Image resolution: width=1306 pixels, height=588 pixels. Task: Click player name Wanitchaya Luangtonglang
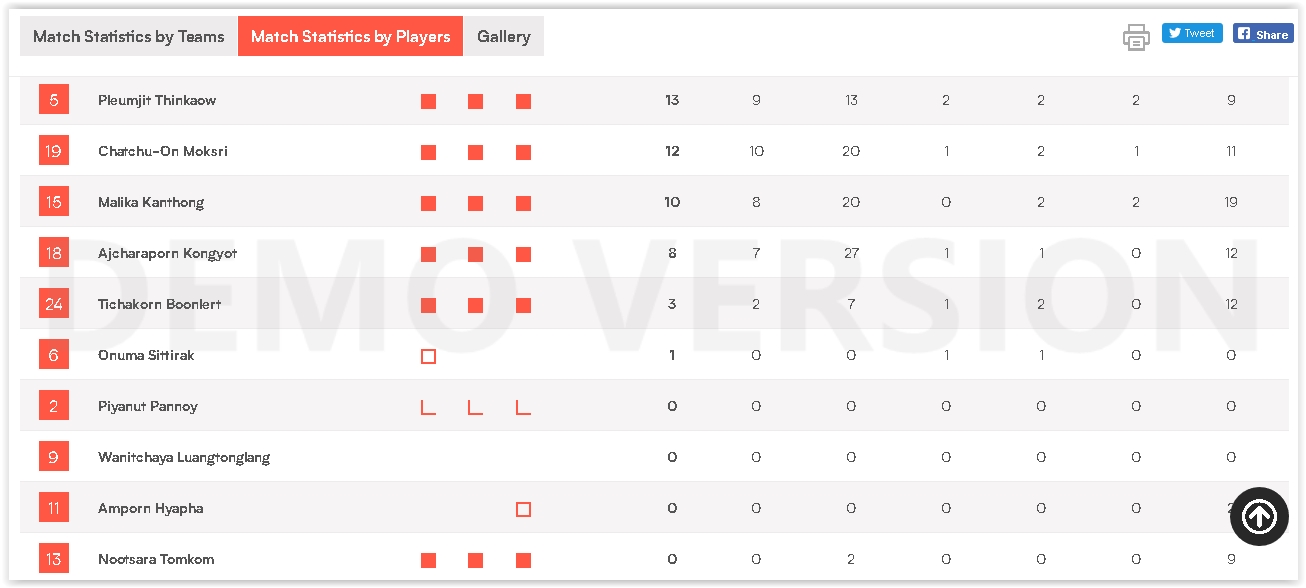184,457
